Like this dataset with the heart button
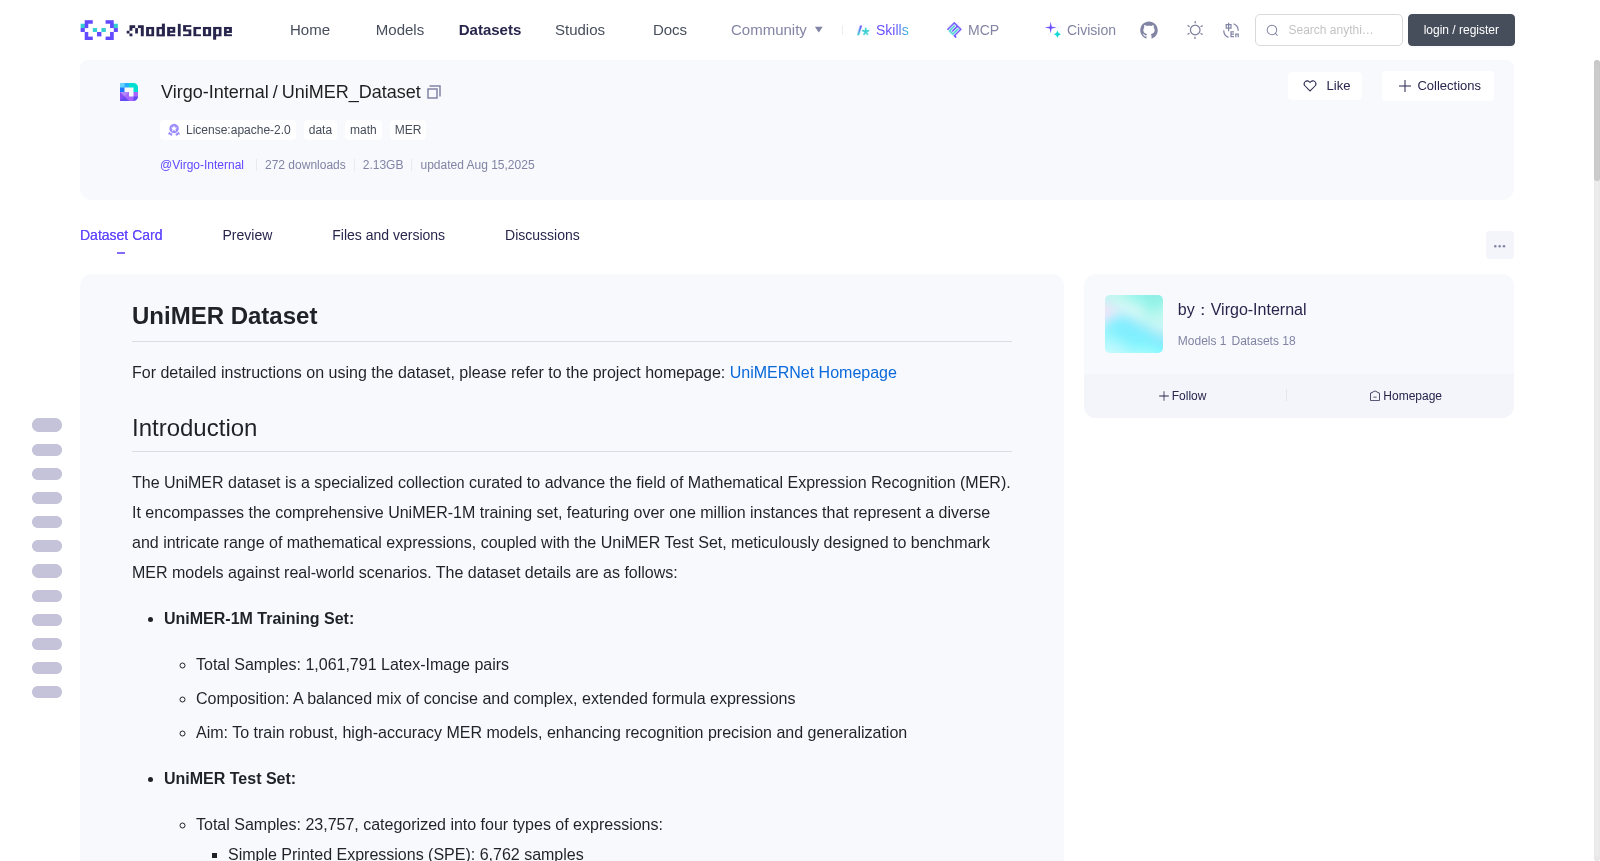 1325,86
